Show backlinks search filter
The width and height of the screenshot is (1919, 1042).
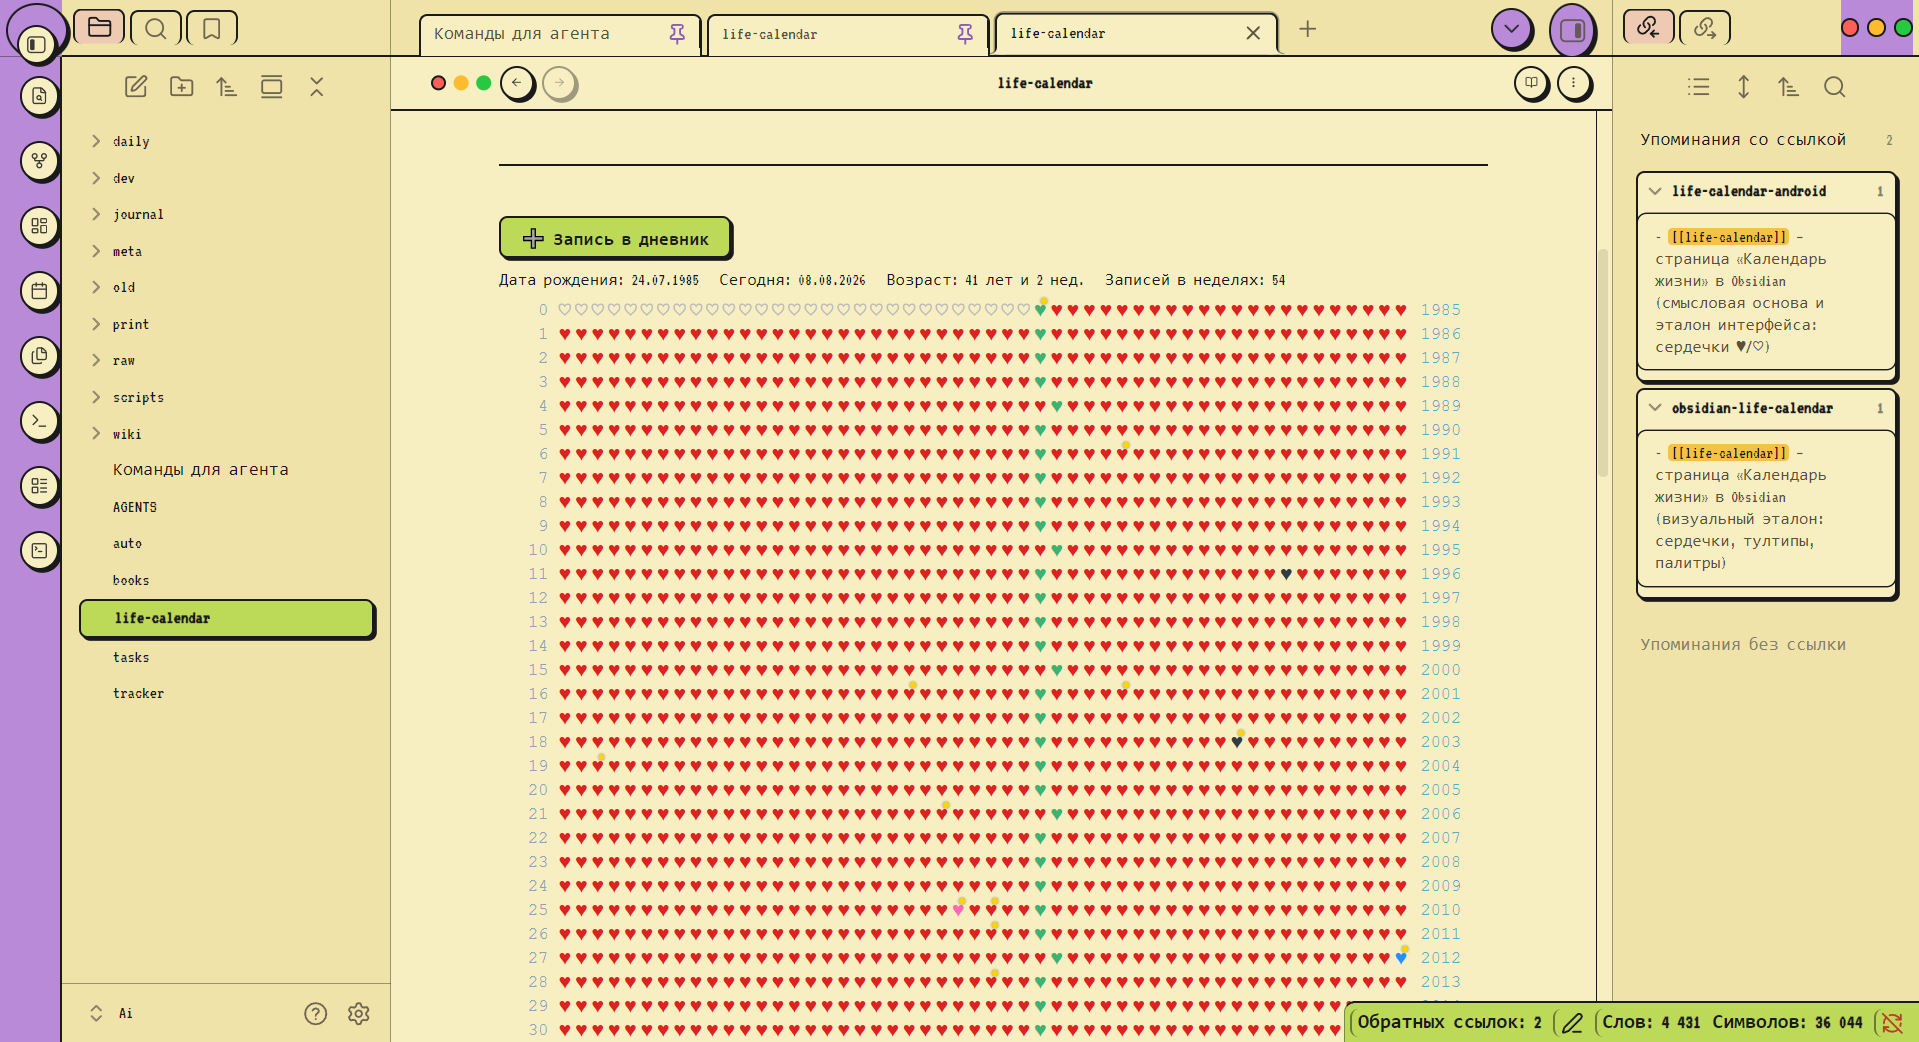pyautogui.click(x=1834, y=87)
